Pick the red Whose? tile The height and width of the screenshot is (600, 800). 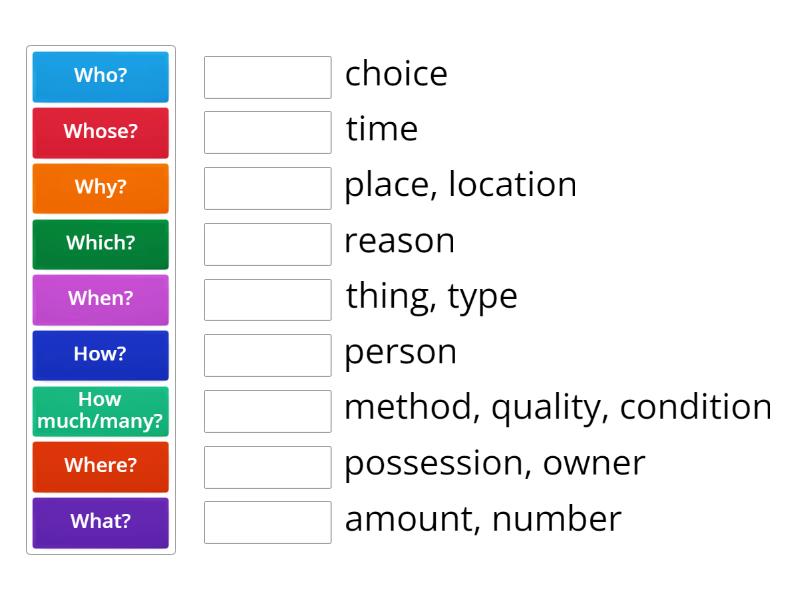[x=101, y=133]
